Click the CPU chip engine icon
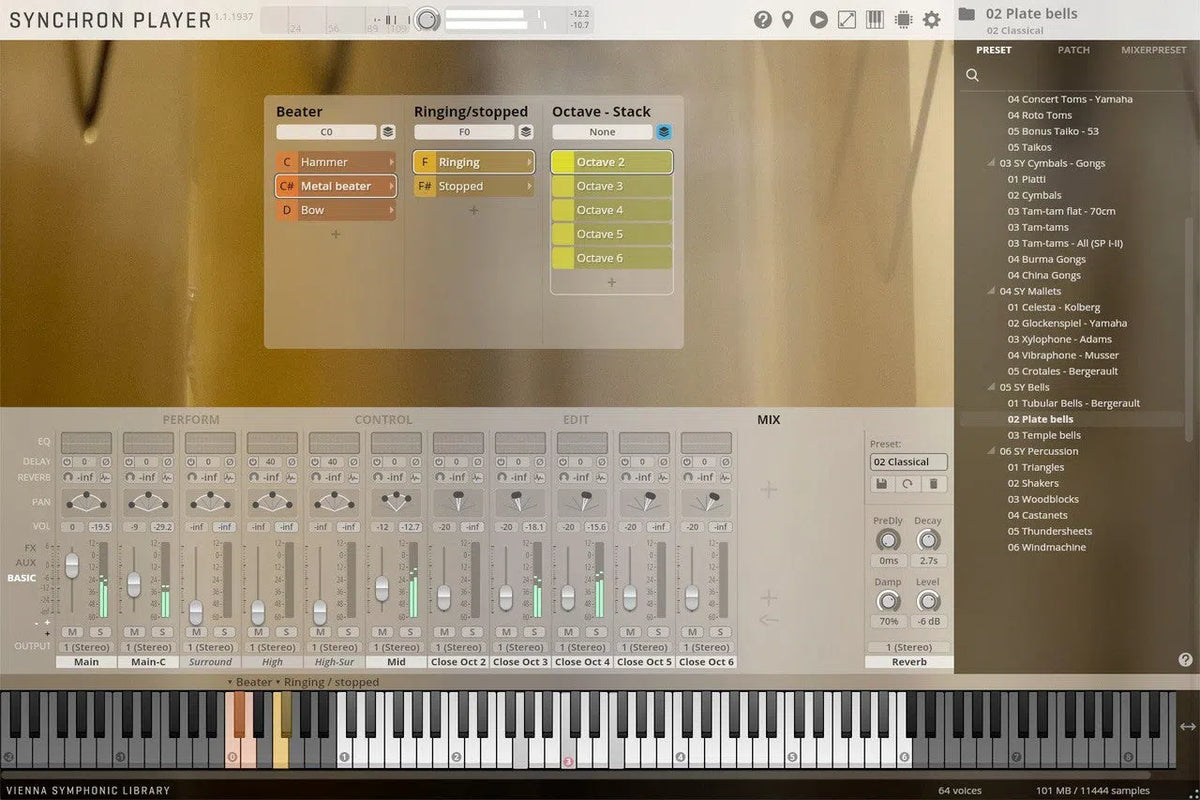This screenshot has height=800, width=1200. click(903, 20)
